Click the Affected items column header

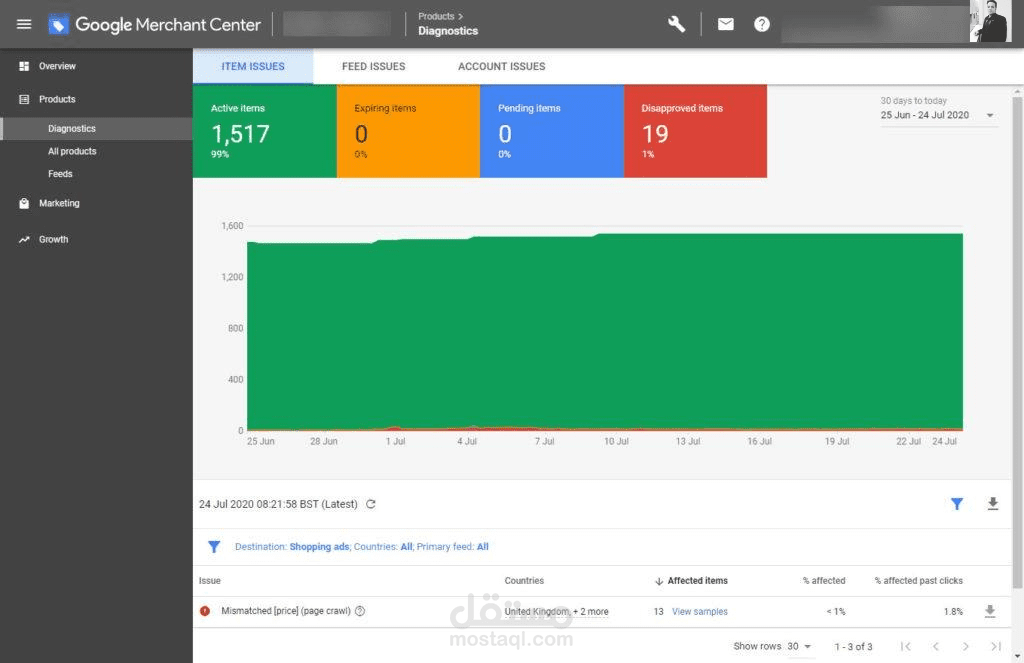pos(697,581)
